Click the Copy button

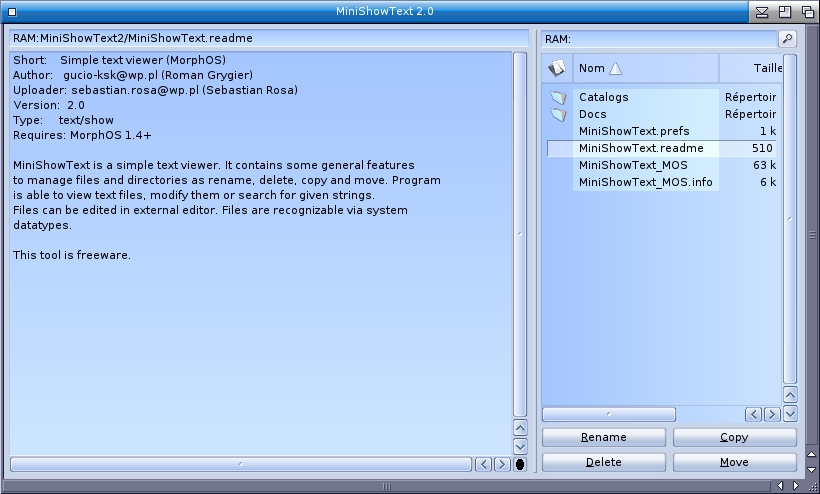(x=734, y=437)
